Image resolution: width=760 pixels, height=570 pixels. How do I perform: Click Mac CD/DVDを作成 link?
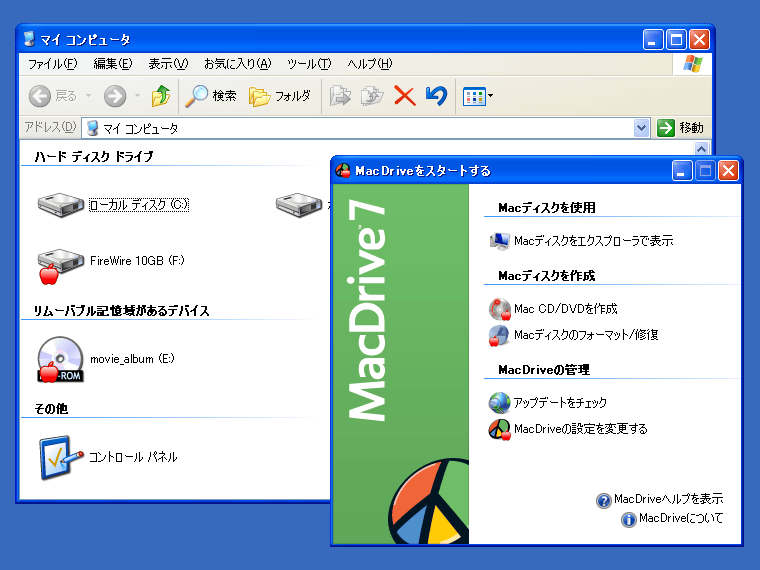pos(566,309)
